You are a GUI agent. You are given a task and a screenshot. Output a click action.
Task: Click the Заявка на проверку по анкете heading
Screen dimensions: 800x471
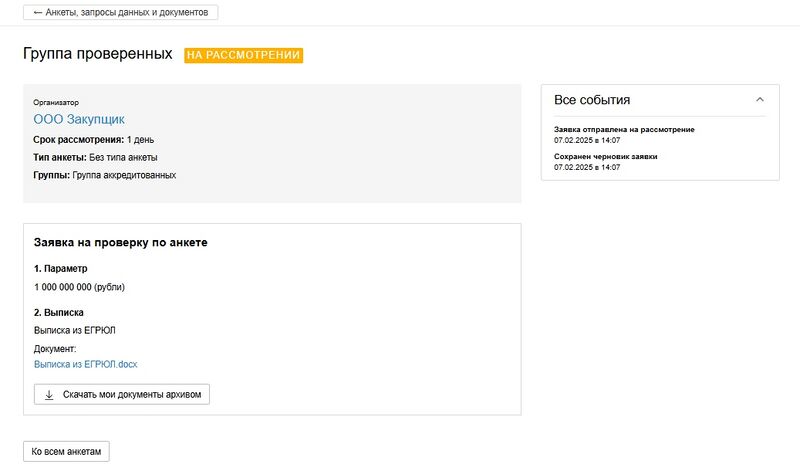pos(120,243)
